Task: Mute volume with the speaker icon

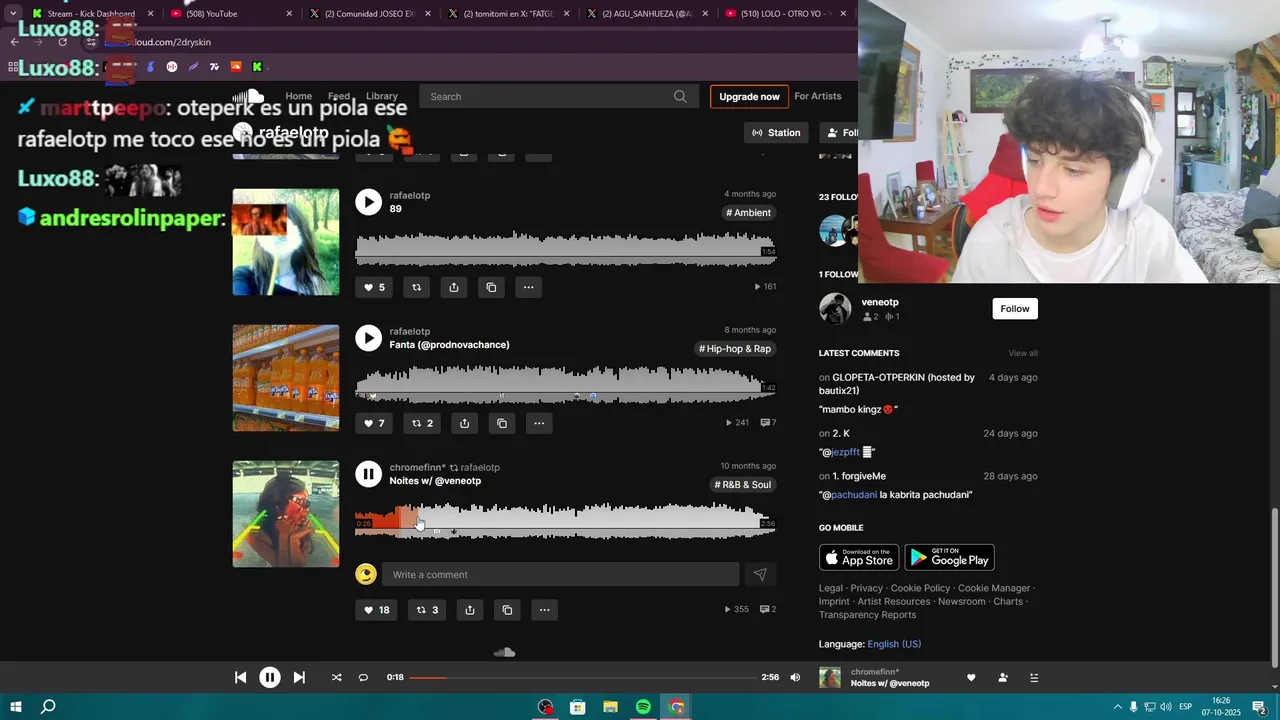Action: (795, 677)
